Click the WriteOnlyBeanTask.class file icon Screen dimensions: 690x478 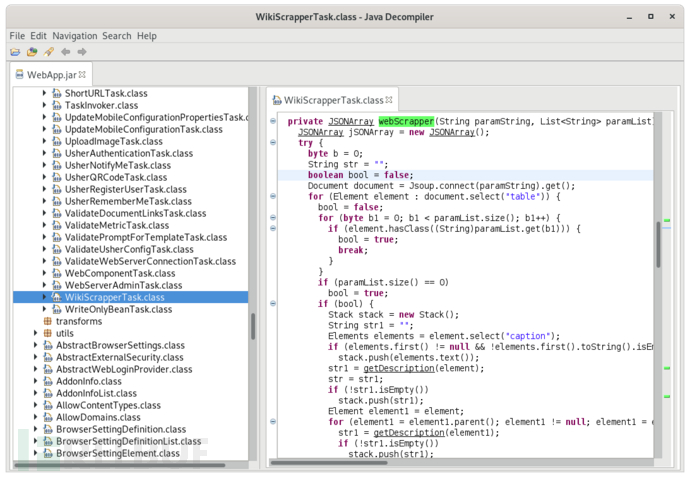click(x=56, y=309)
